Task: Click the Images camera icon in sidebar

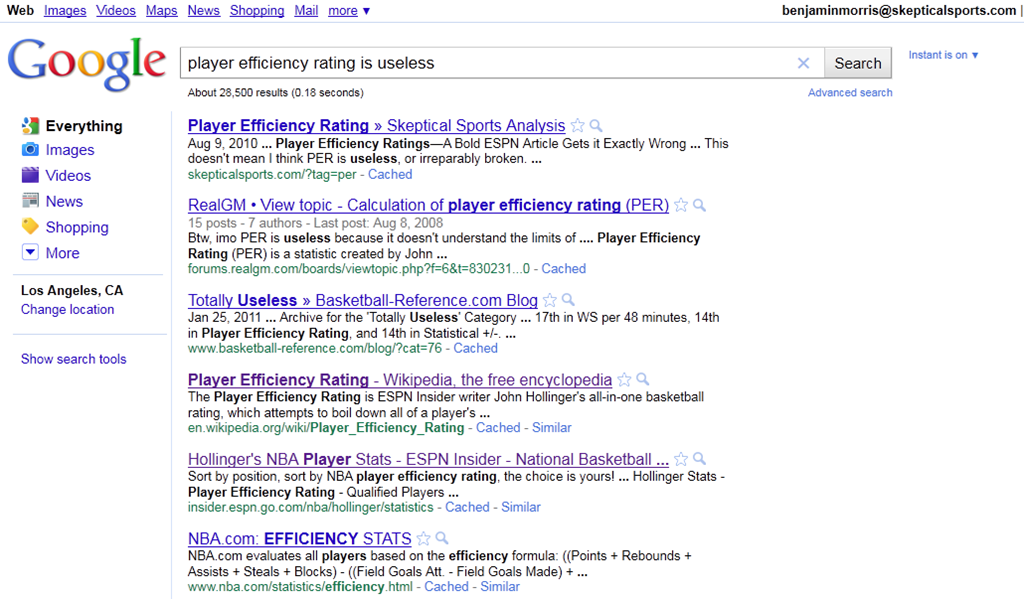Action: click(30, 150)
